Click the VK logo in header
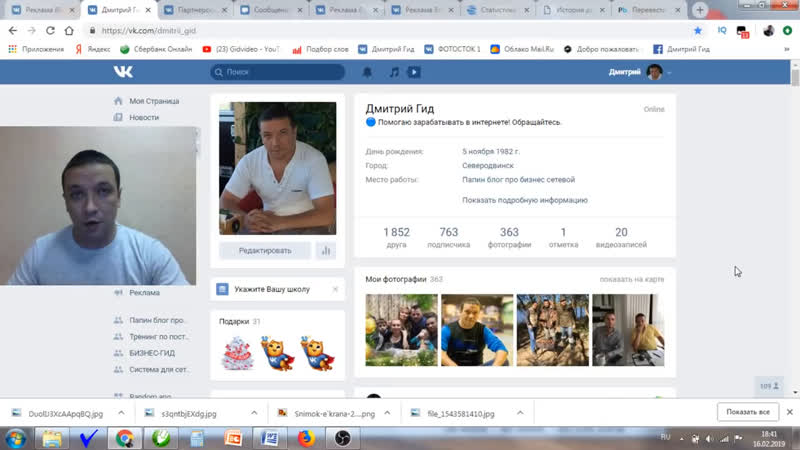This screenshot has width=800, height=450. pyautogui.click(x=123, y=72)
